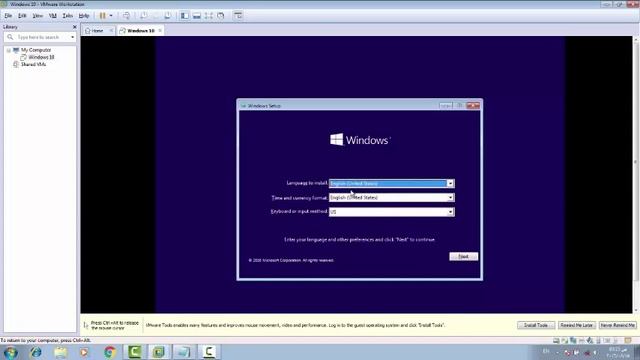Screen dimensions: 640x360
Task: Open the snapshot manager toolbar icon
Action: pyautogui.click(x=168, y=16)
